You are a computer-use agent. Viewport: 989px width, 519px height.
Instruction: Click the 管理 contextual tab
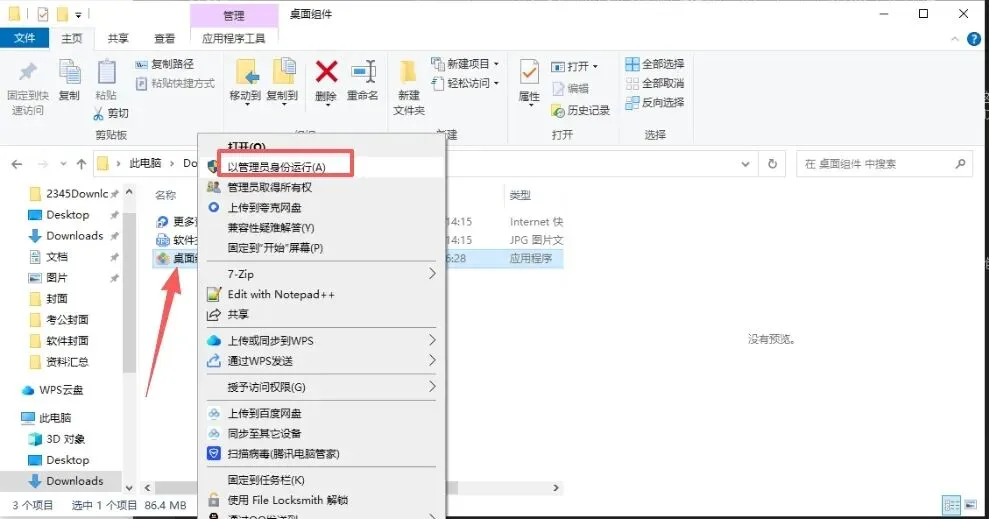(x=234, y=15)
